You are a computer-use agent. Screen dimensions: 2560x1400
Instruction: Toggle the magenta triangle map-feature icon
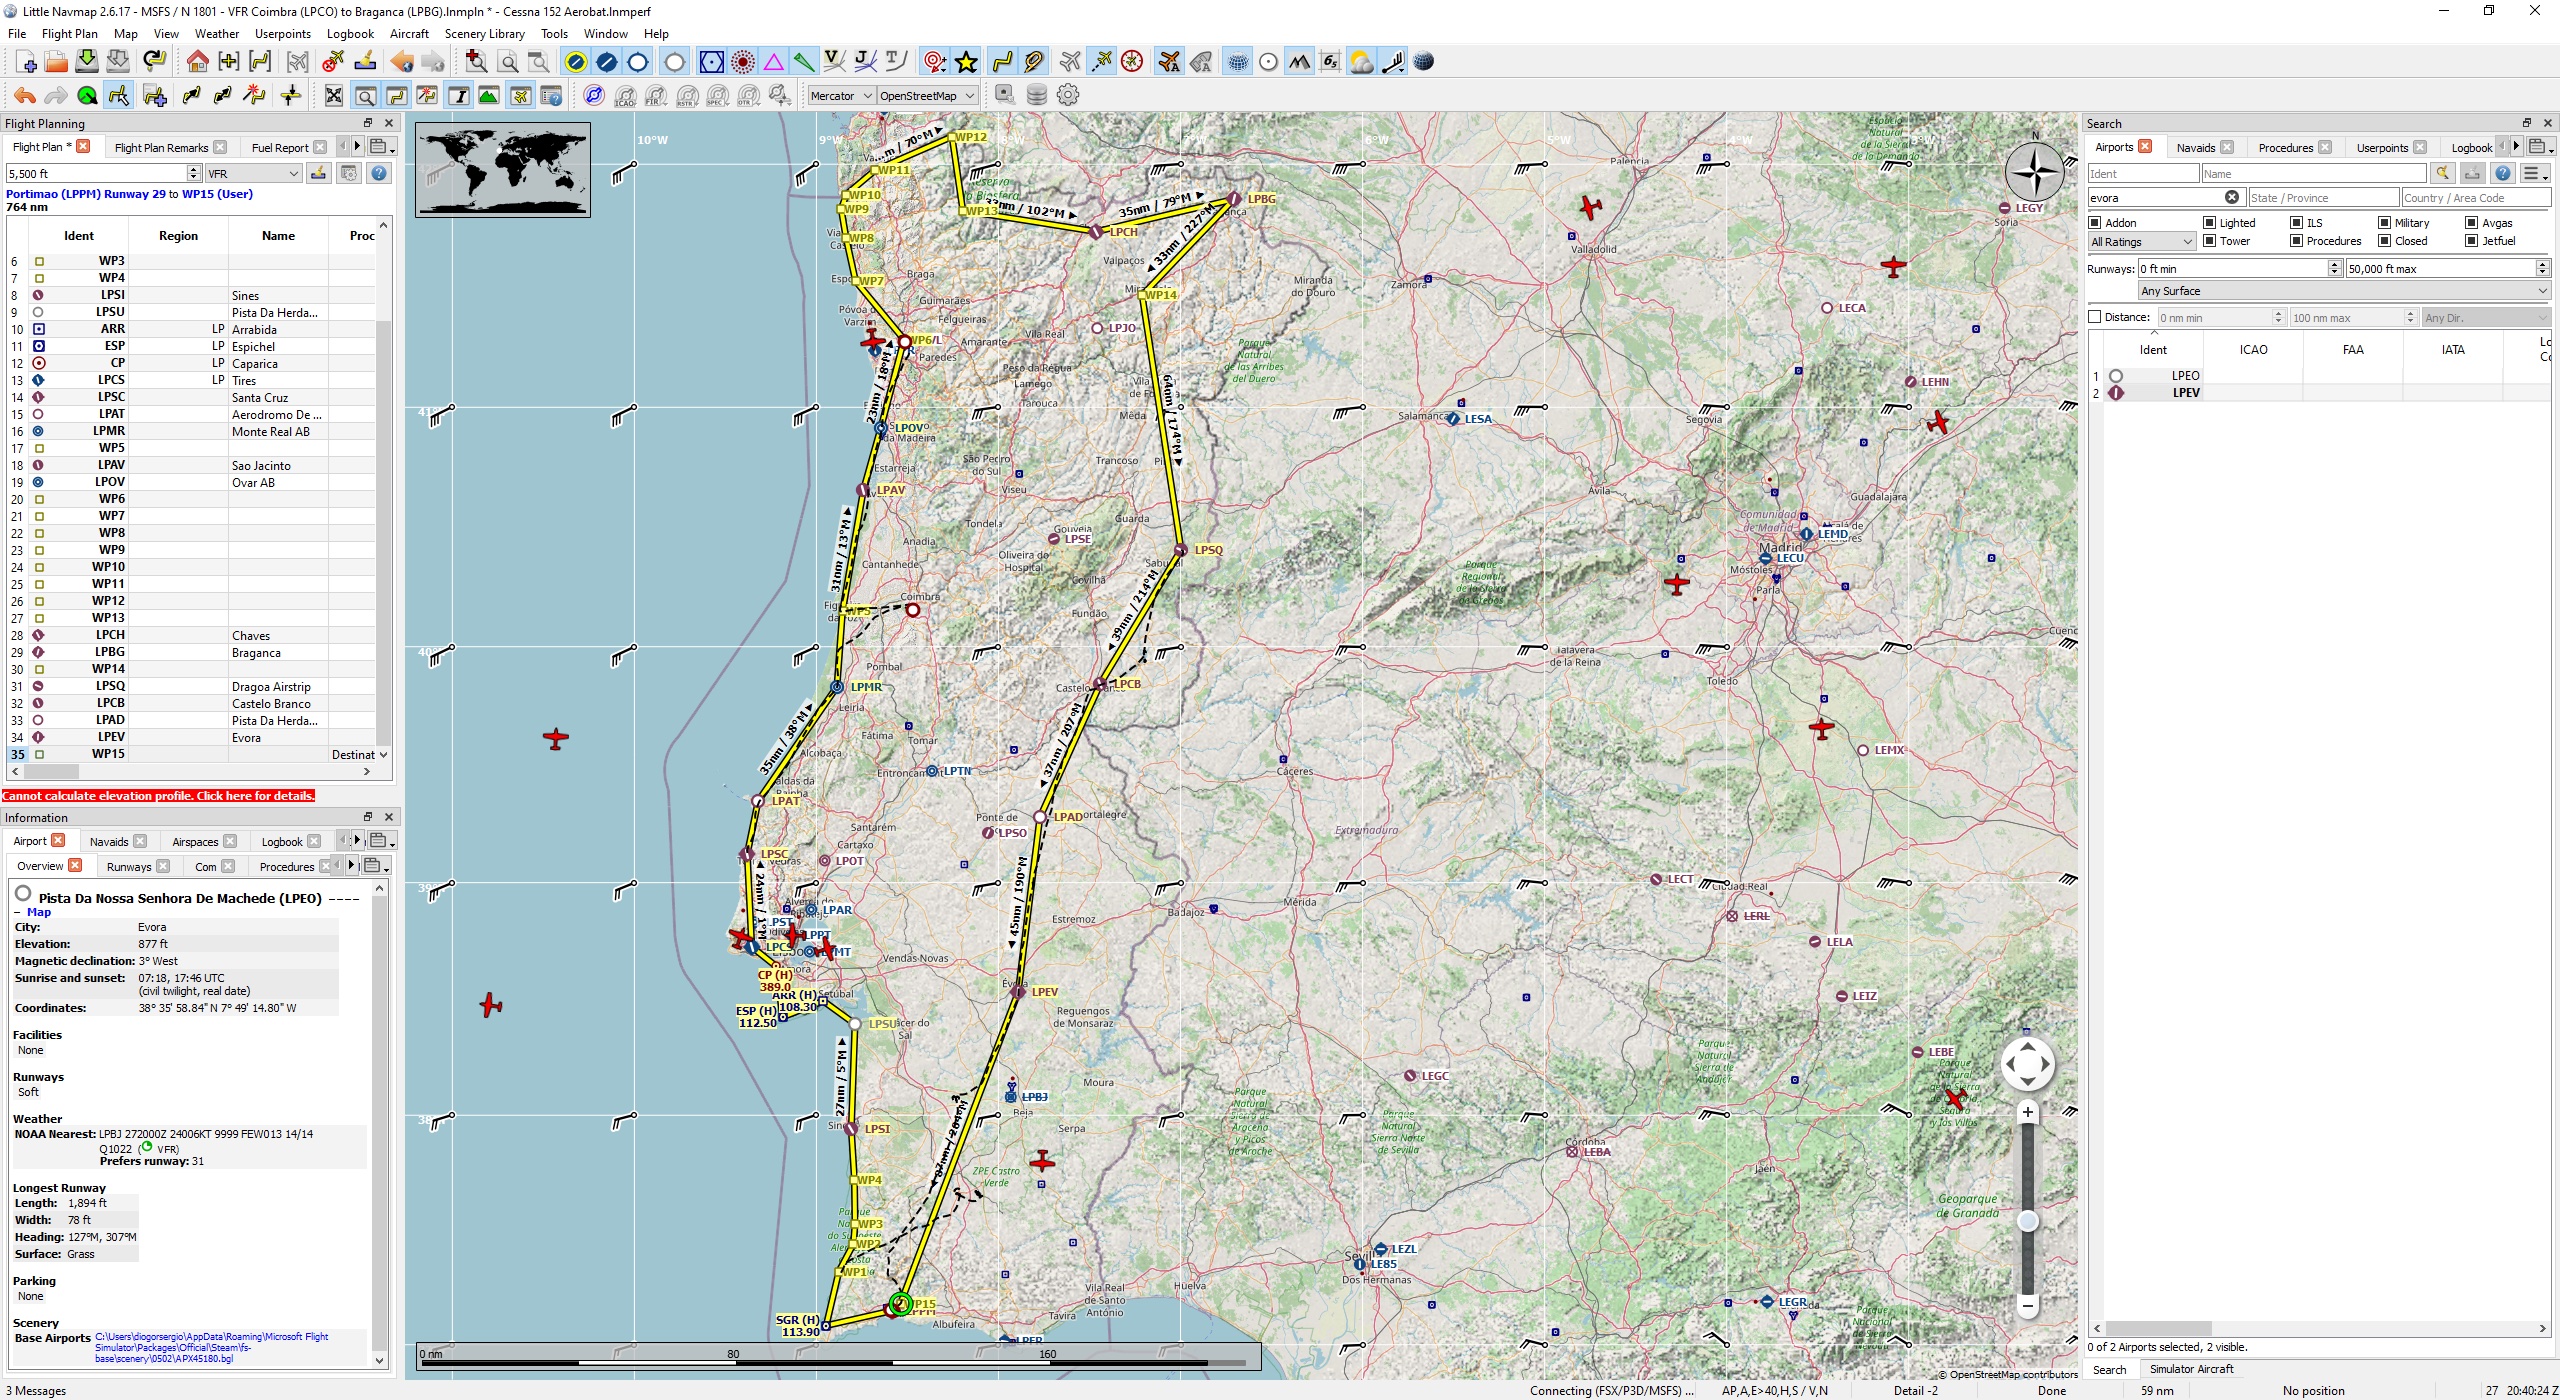click(x=774, y=62)
